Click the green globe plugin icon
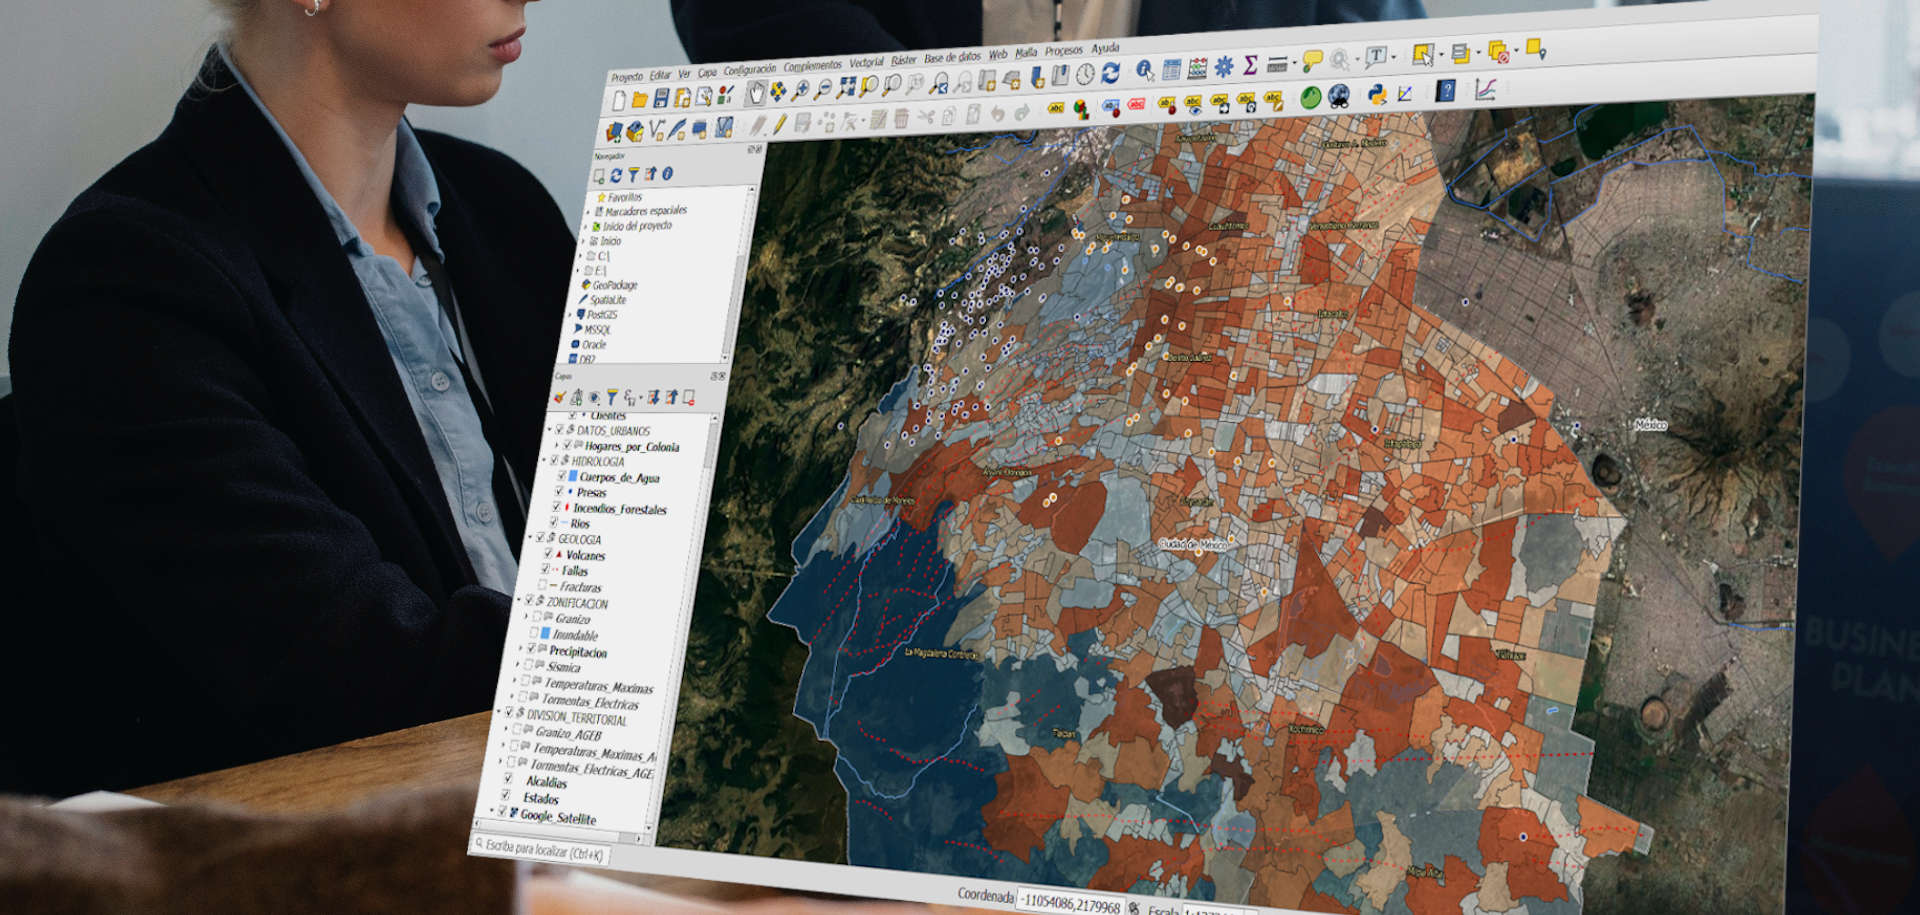Viewport: 1920px width, 915px height. (x=1311, y=97)
